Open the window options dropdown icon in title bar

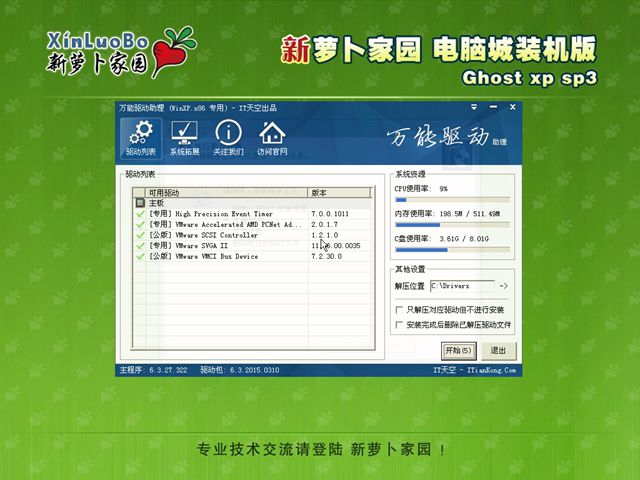pos(474,107)
